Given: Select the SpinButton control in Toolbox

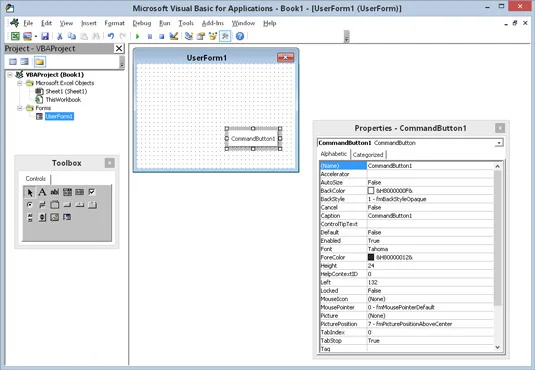Looking at the screenshot, I should tap(42, 217).
